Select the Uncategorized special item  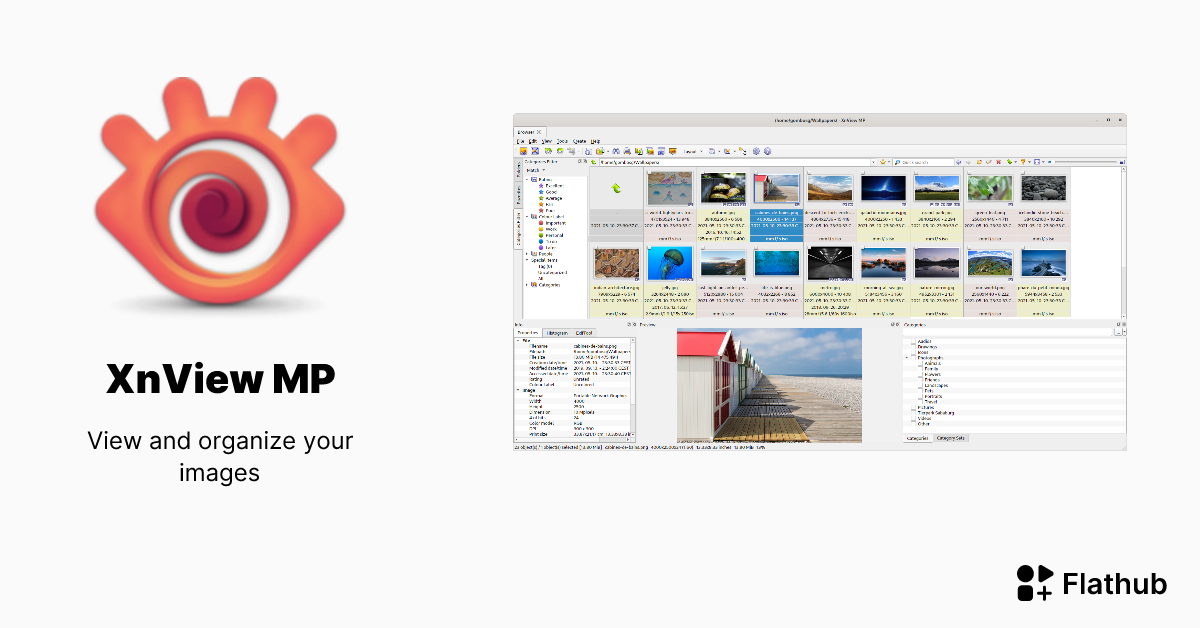[x=553, y=273]
